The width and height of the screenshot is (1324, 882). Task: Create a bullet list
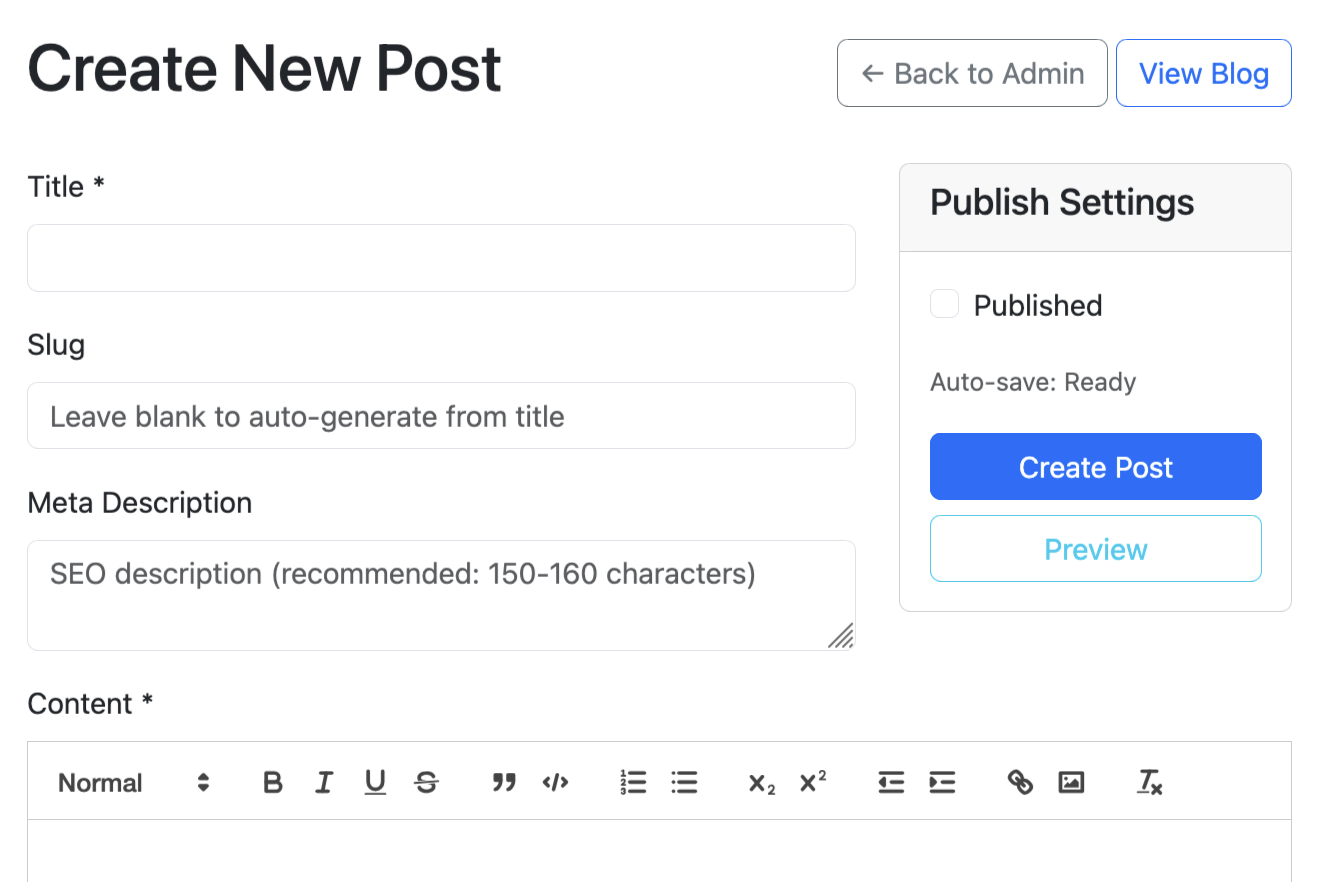click(684, 782)
